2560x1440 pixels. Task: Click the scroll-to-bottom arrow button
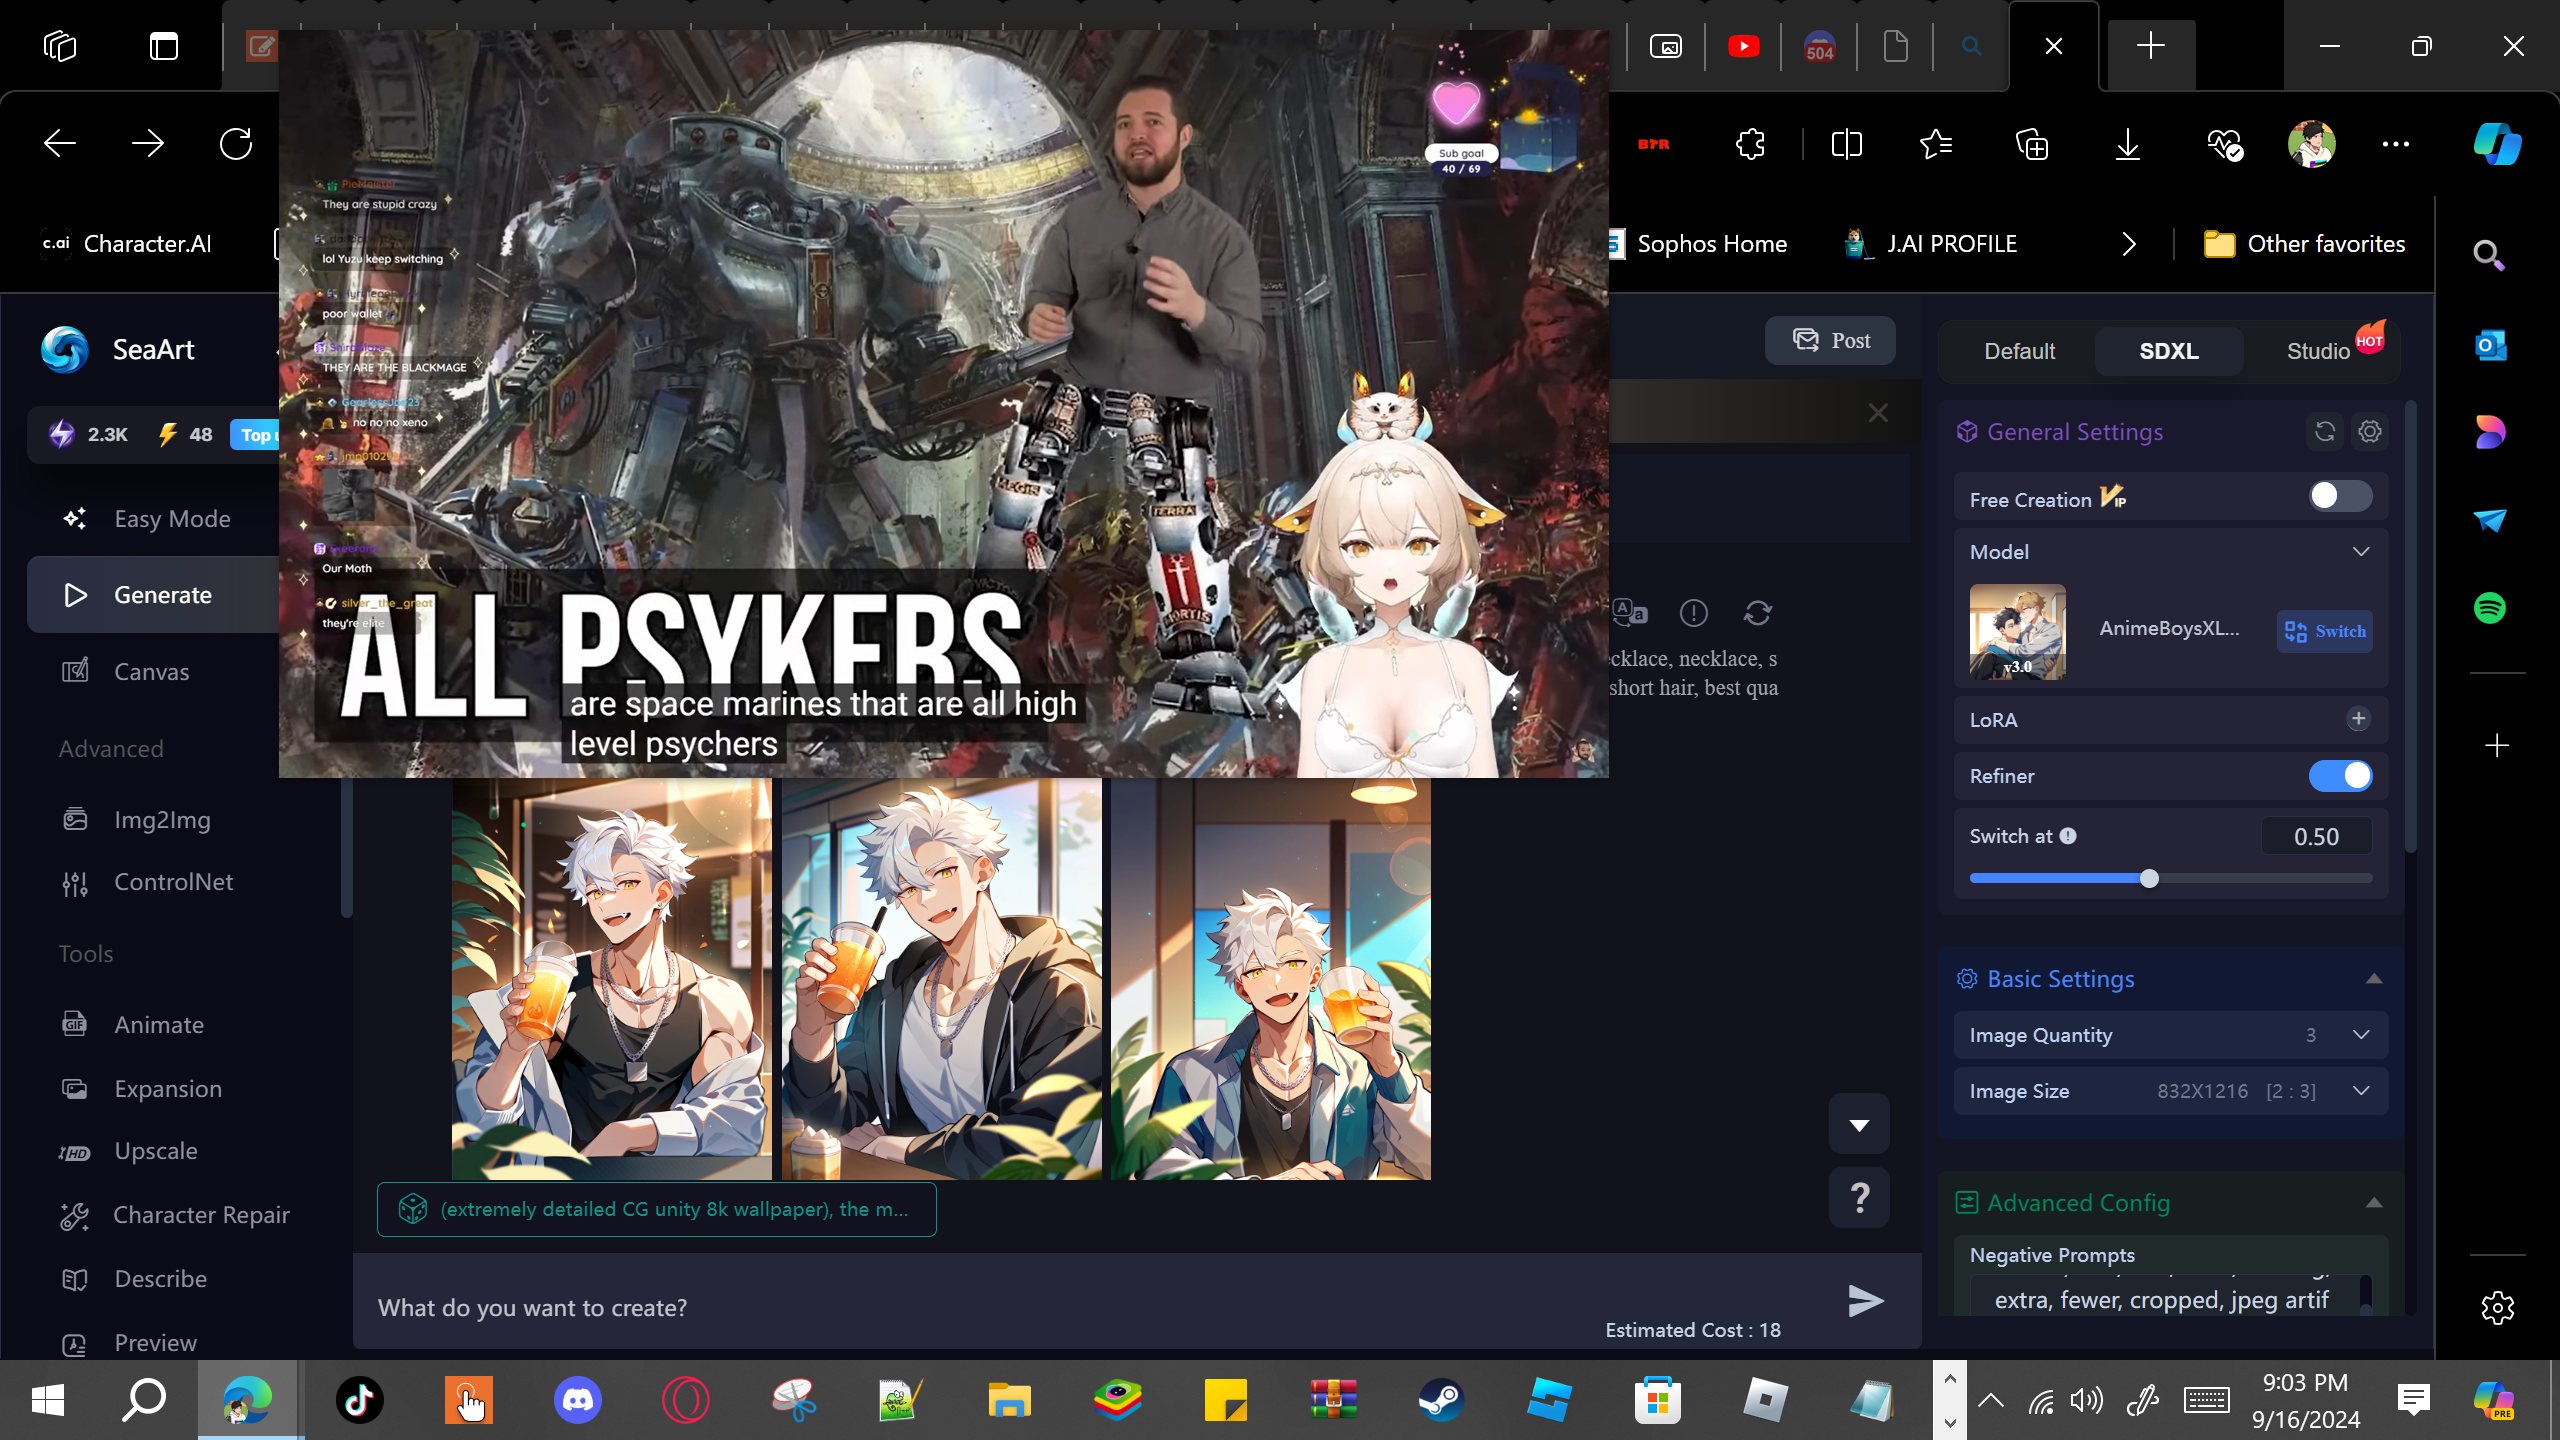point(1860,1125)
